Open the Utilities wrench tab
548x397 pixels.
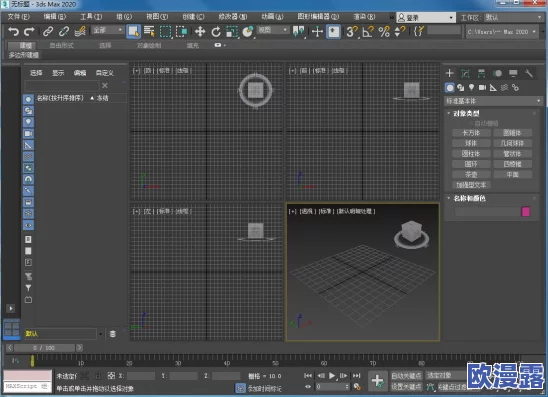(x=529, y=73)
